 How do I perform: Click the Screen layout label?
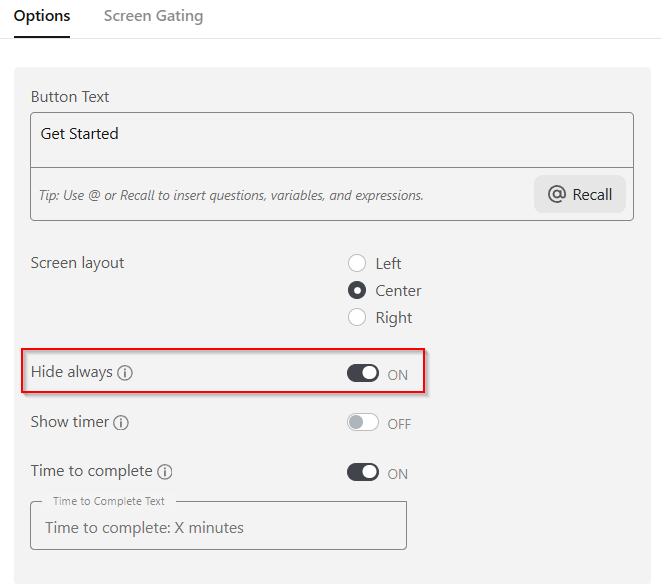(77, 263)
